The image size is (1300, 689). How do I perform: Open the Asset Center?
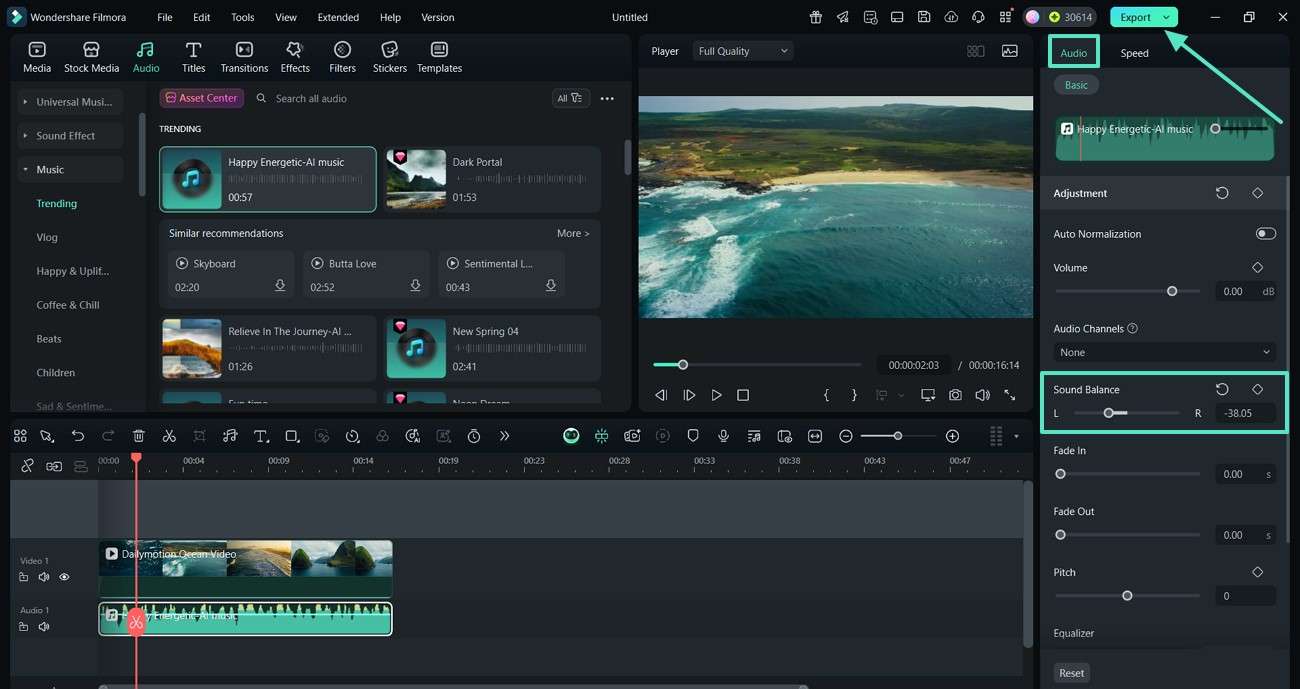click(x=202, y=98)
